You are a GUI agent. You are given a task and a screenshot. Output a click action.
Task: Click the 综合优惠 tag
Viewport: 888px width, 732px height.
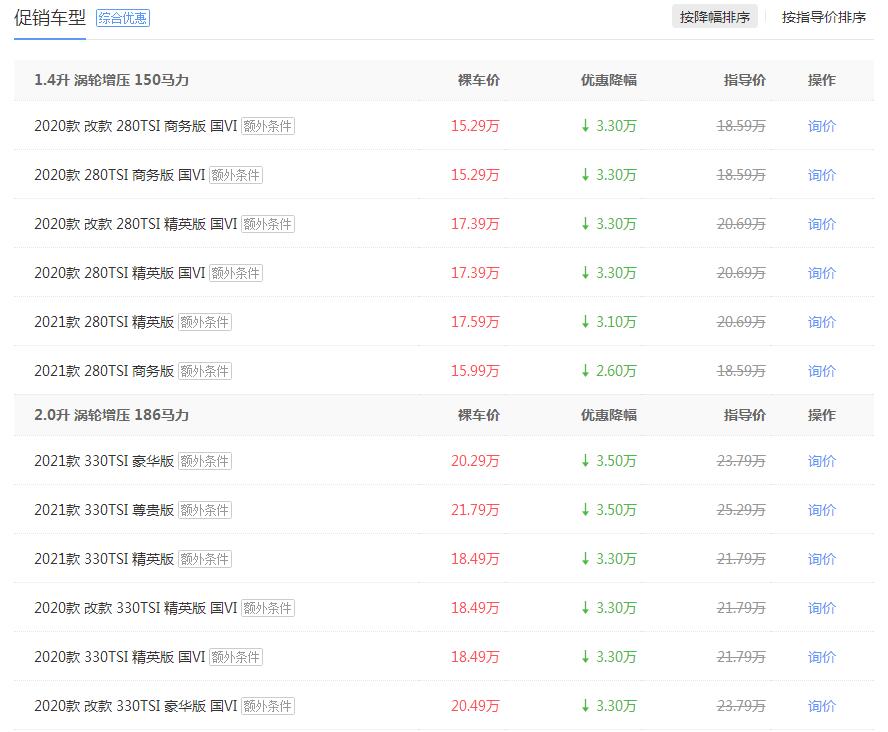[123, 18]
